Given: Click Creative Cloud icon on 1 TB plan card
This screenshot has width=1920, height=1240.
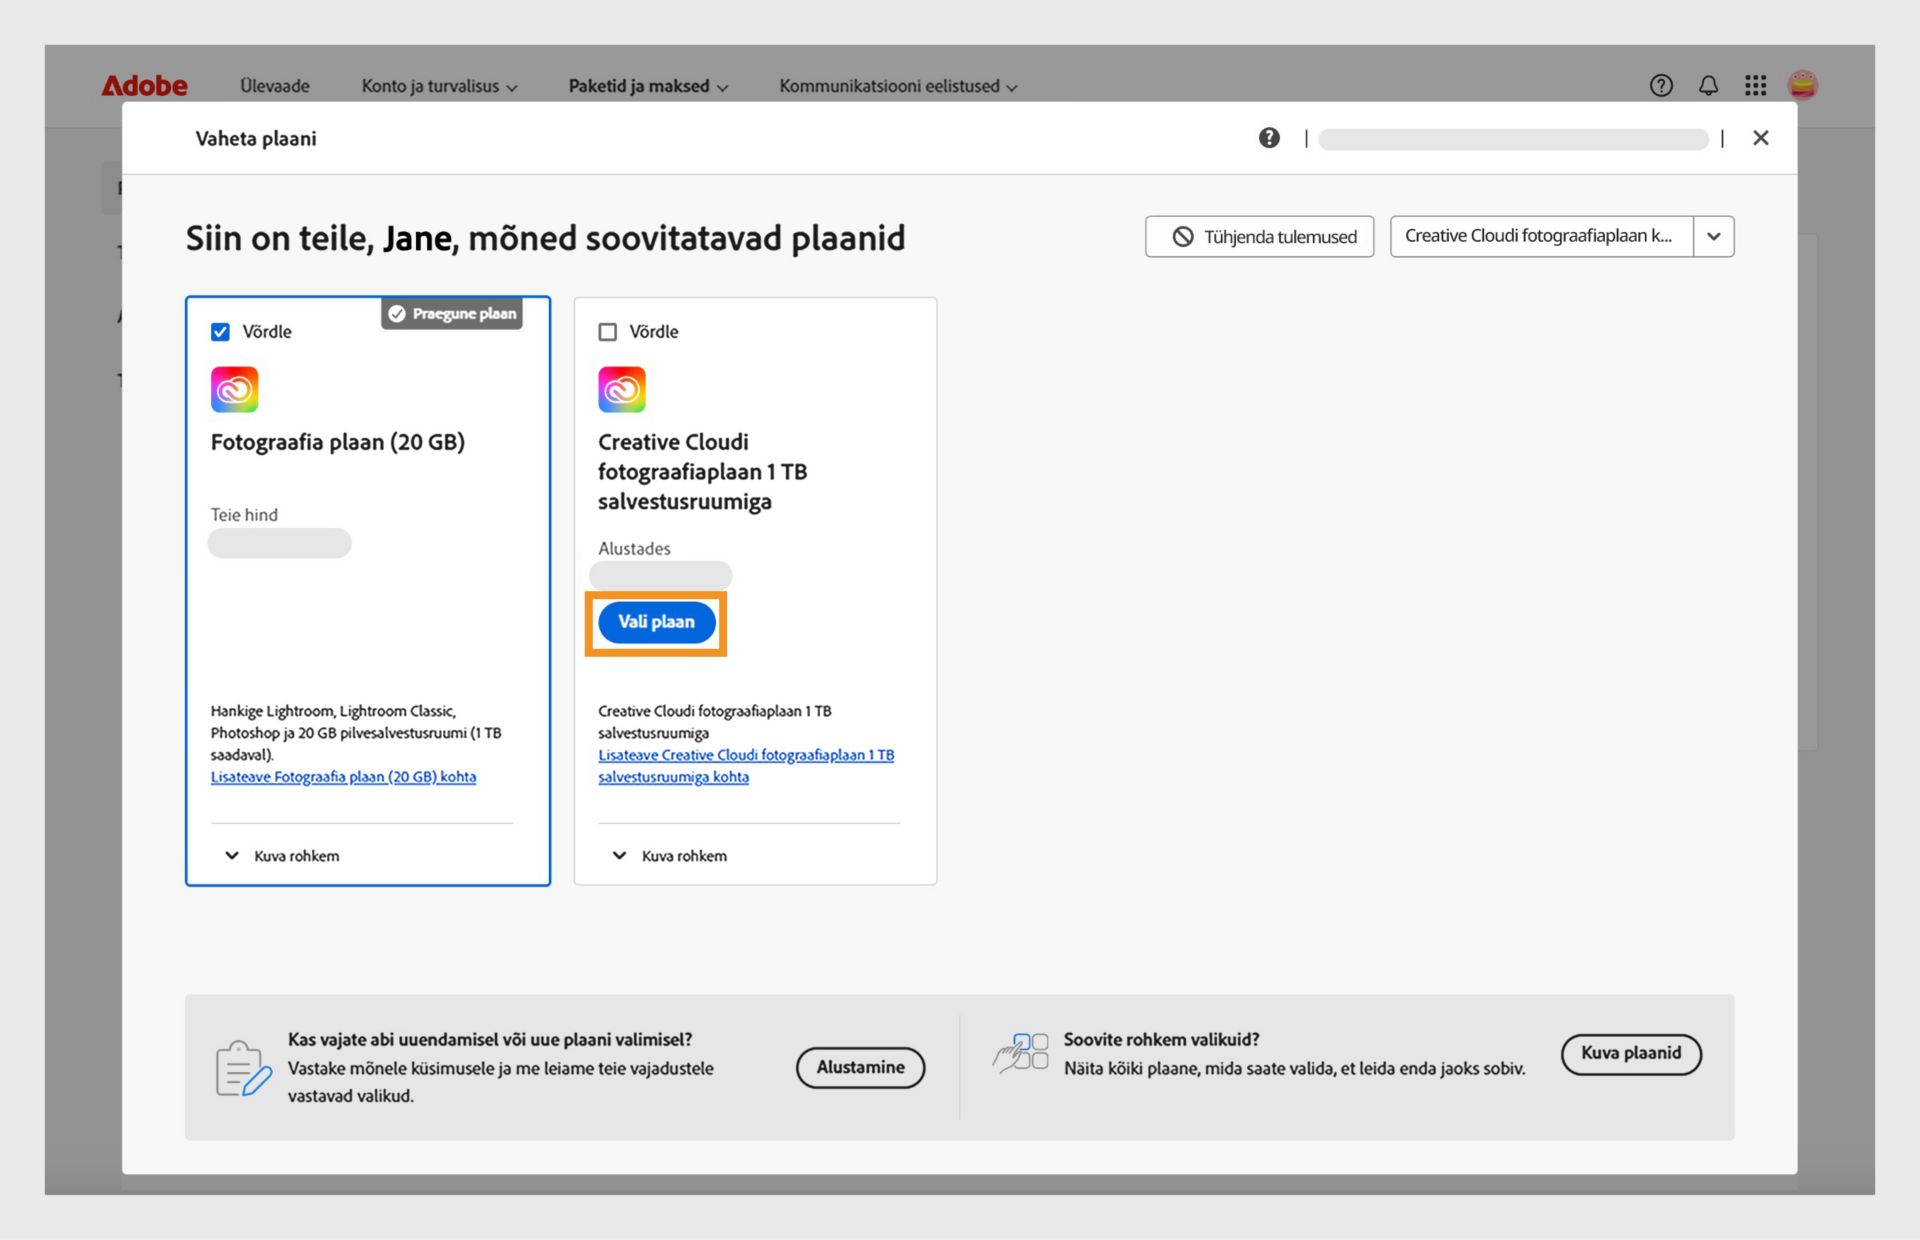Looking at the screenshot, I should (x=622, y=389).
